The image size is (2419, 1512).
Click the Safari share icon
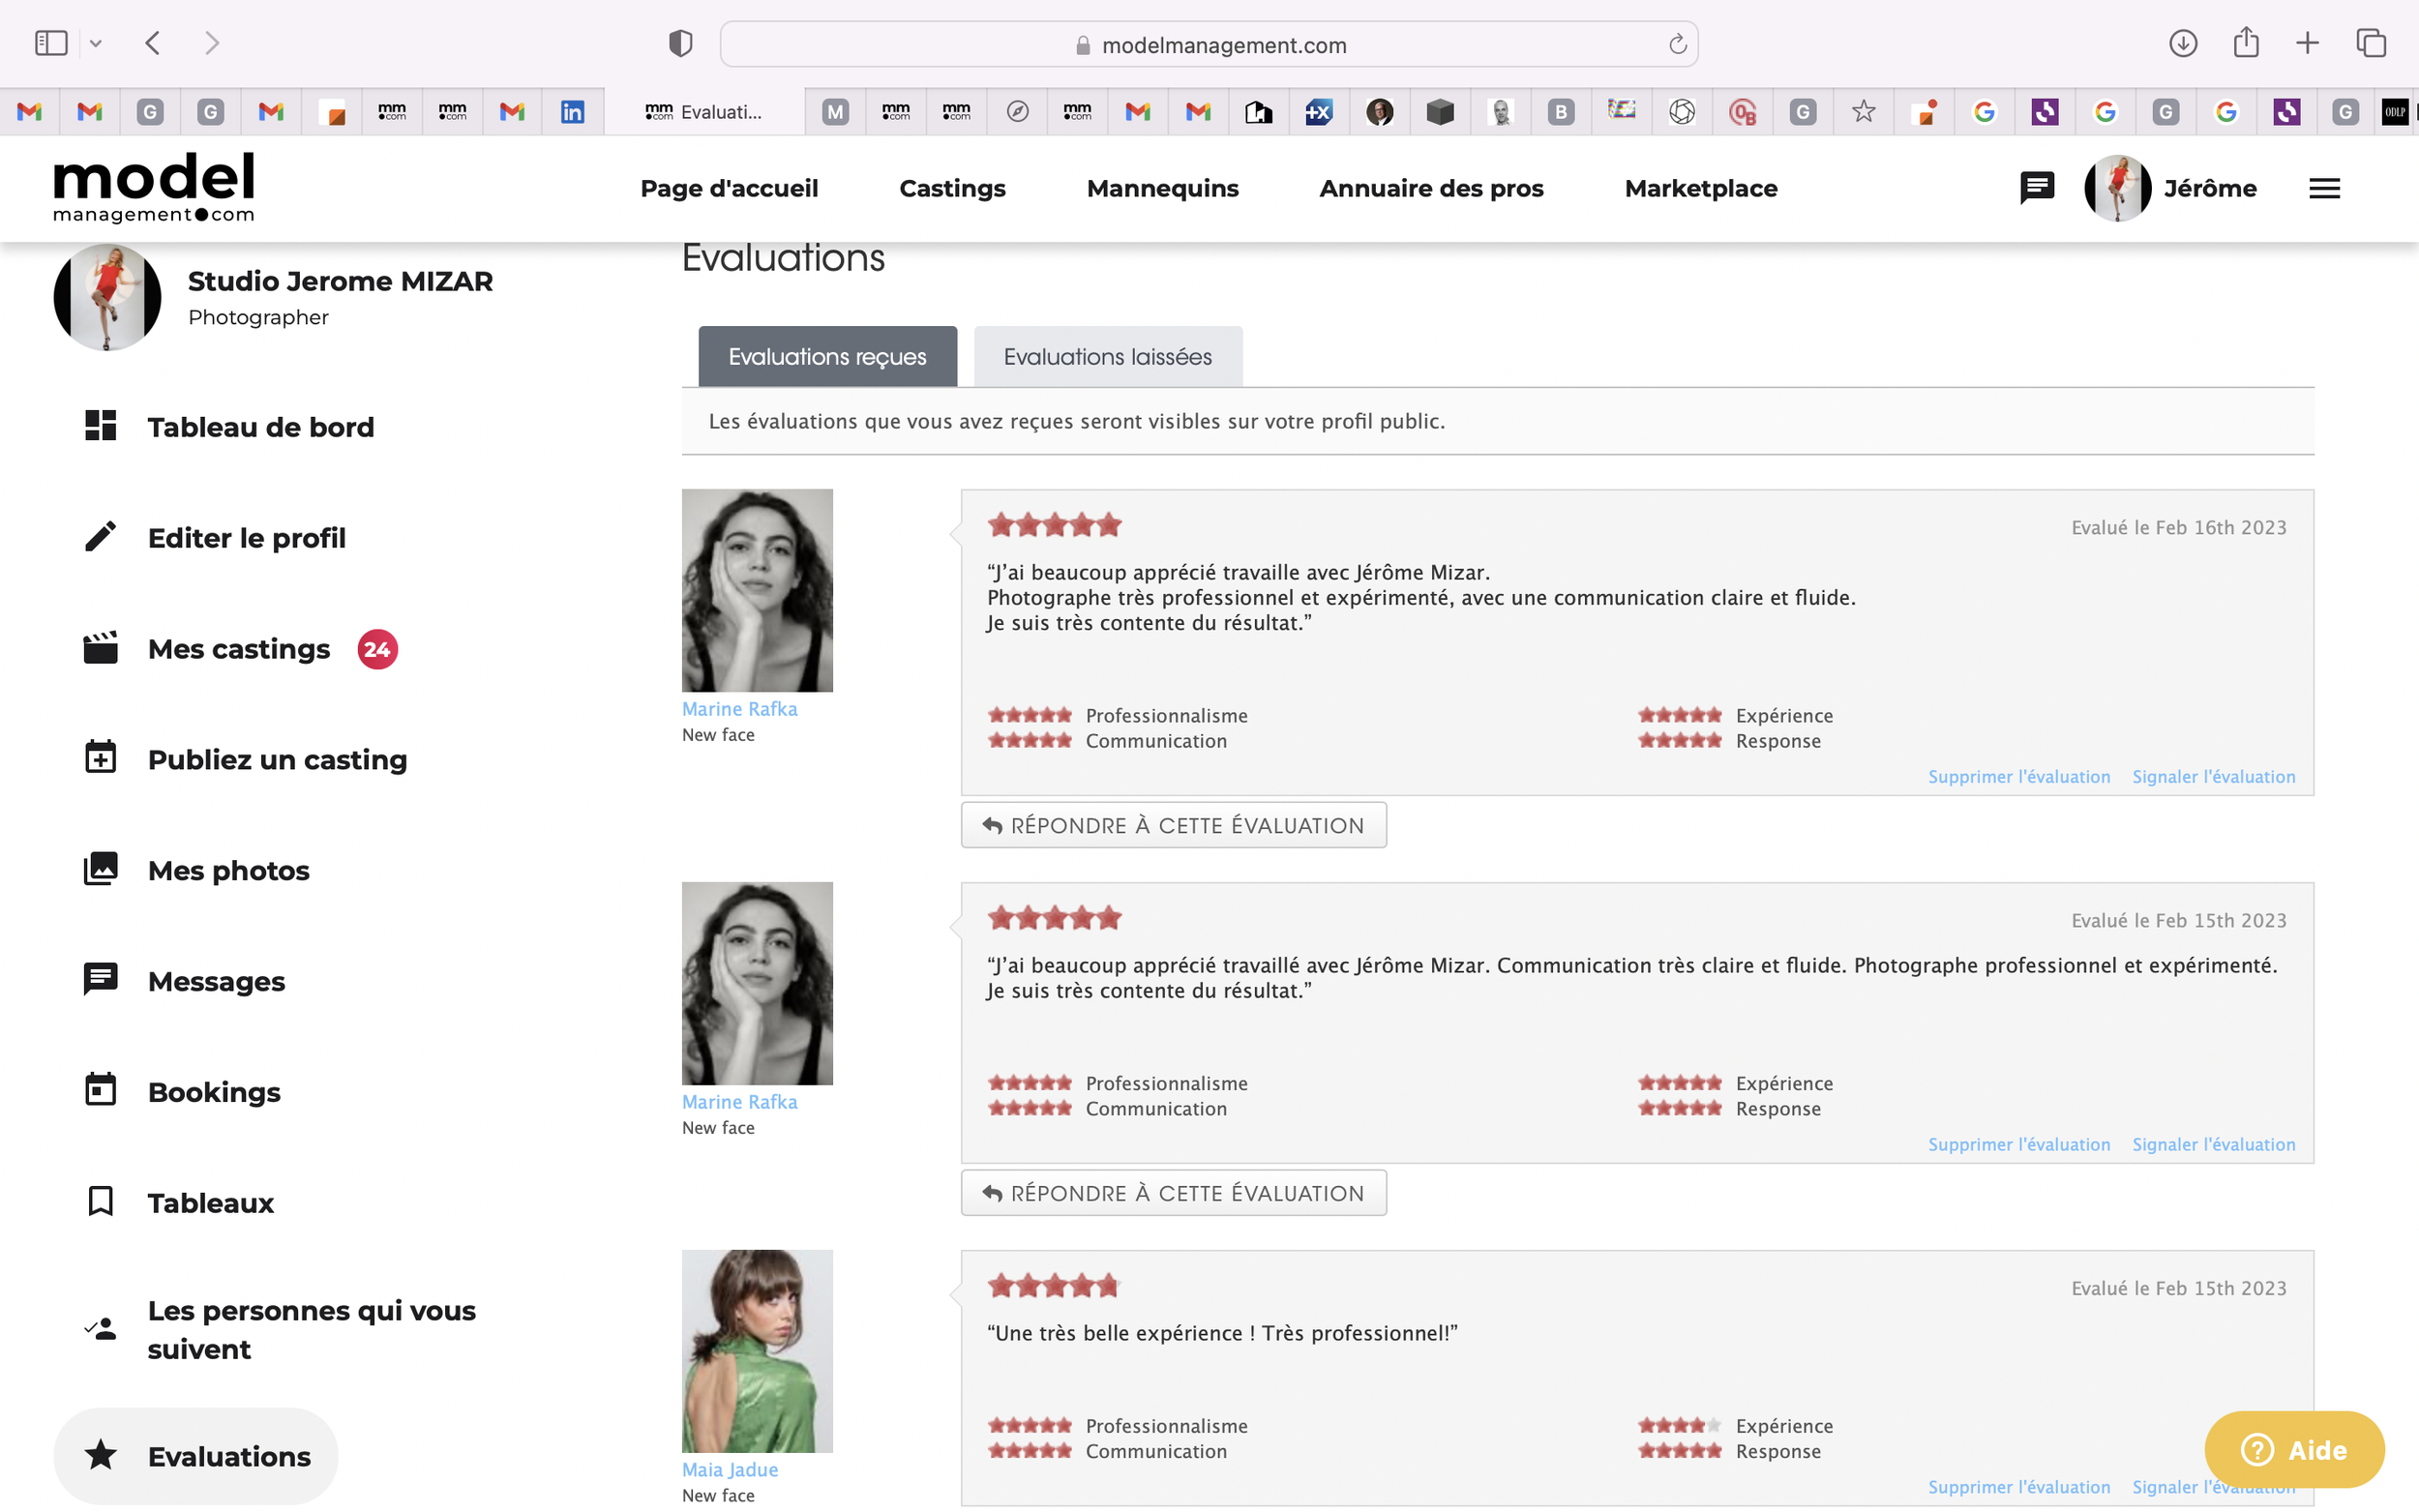2245,43
